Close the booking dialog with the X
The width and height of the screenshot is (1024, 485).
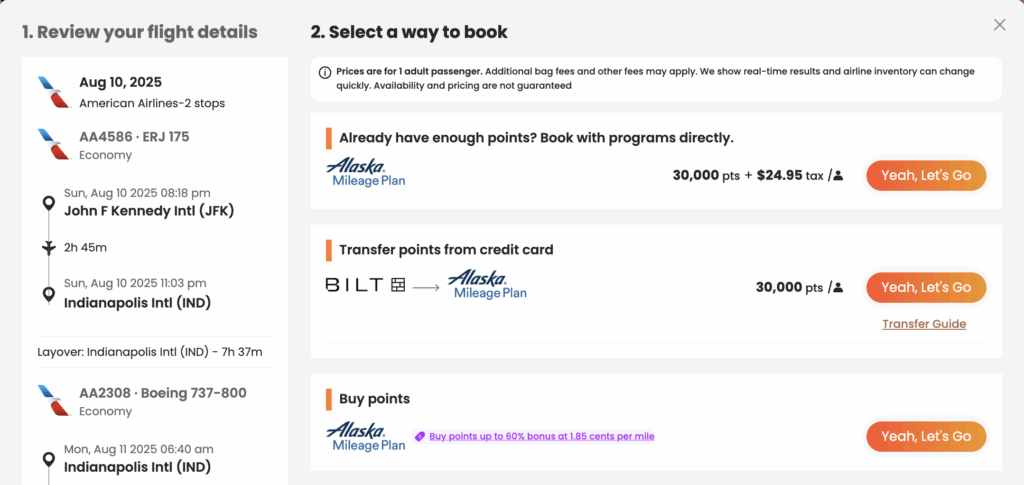coord(999,25)
